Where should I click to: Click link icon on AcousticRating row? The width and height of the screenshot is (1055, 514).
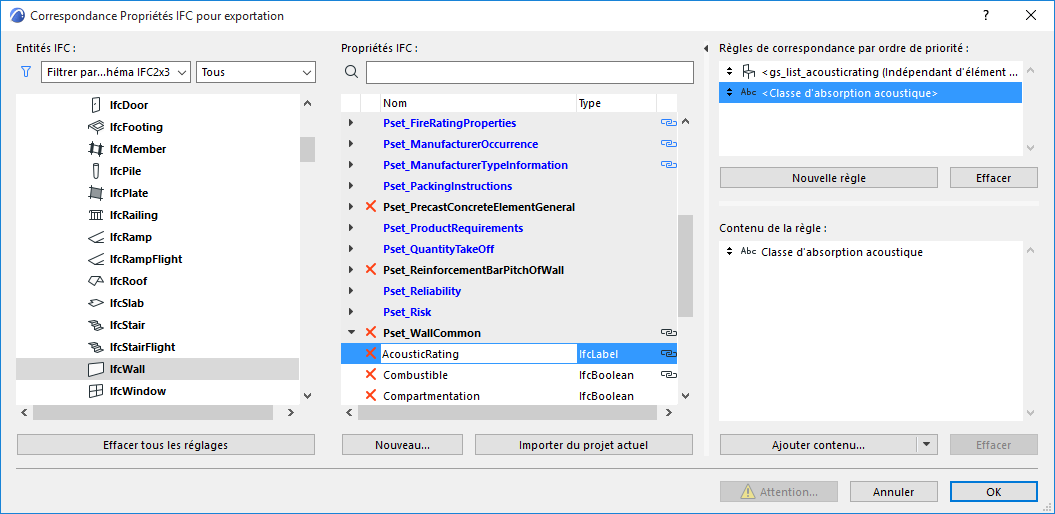[x=667, y=353]
